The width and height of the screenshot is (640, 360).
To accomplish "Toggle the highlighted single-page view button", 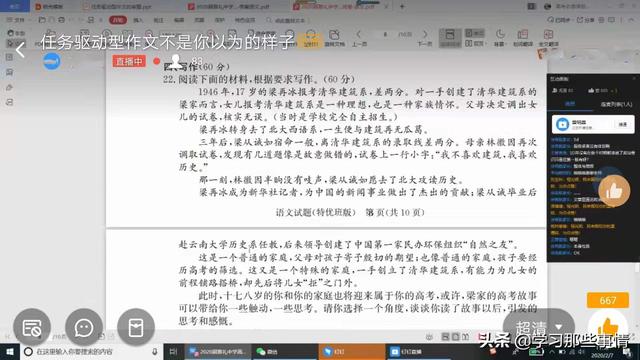I will (450, 38).
